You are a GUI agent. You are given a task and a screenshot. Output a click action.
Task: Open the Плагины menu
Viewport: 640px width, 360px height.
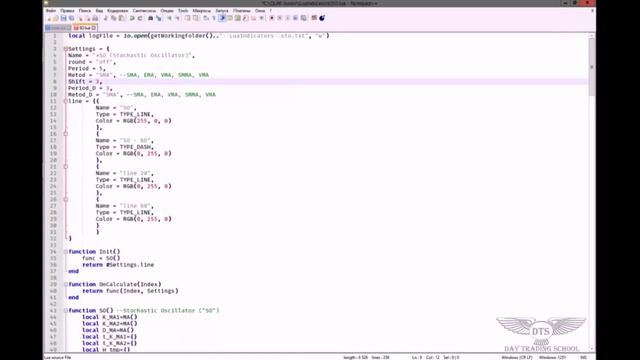[242, 11]
